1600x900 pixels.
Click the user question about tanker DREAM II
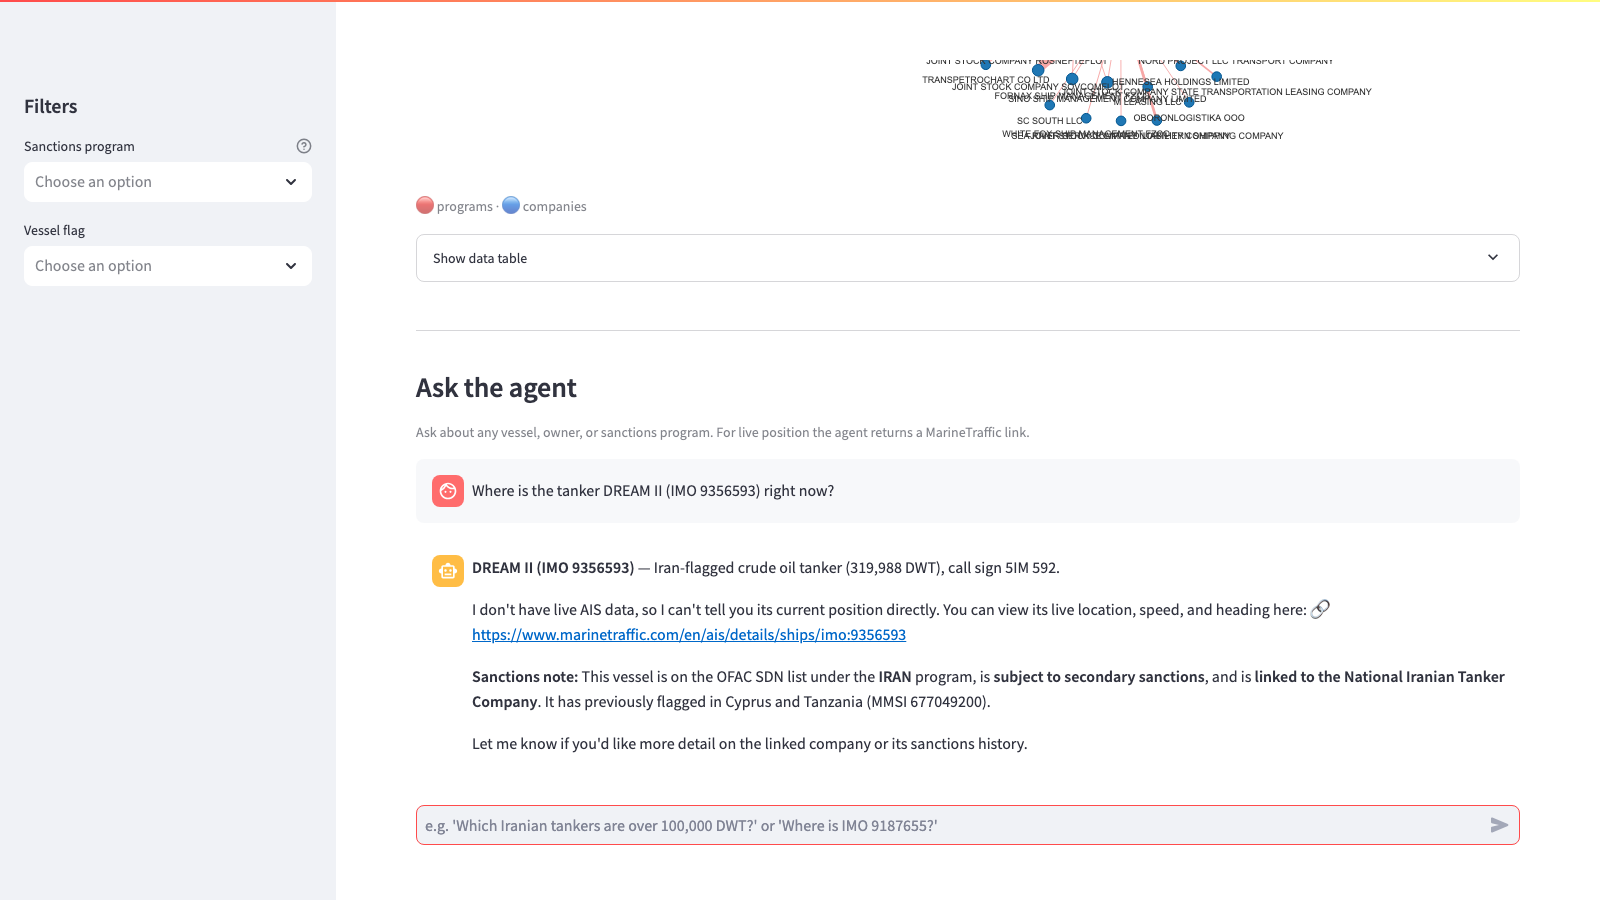click(x=653, y=491)
